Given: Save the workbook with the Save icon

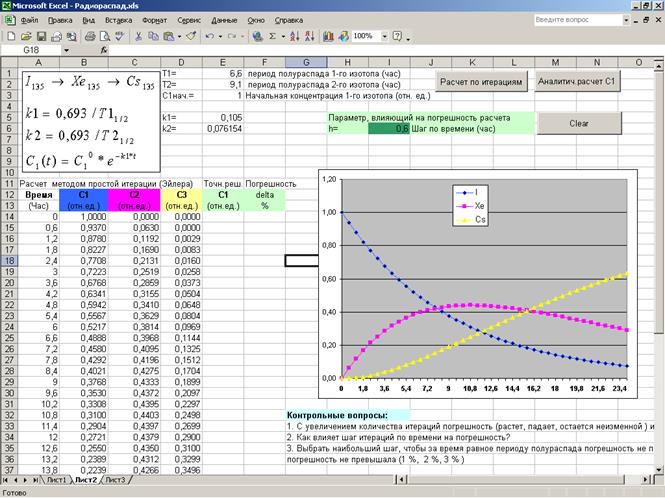Looking at the screenshot, I should [40, 36].
